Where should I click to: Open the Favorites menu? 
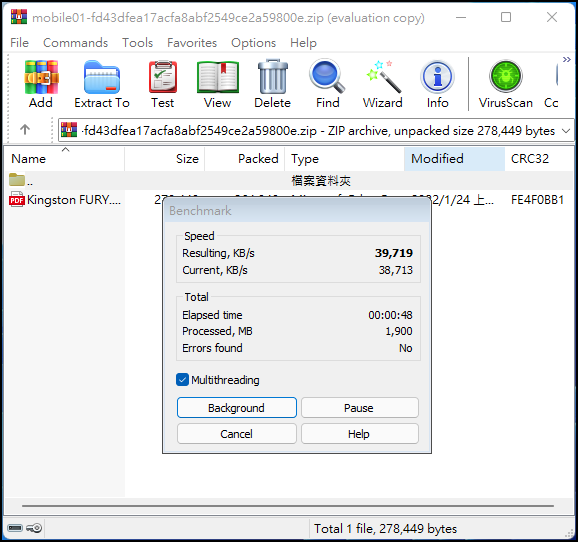click(192, 43)
